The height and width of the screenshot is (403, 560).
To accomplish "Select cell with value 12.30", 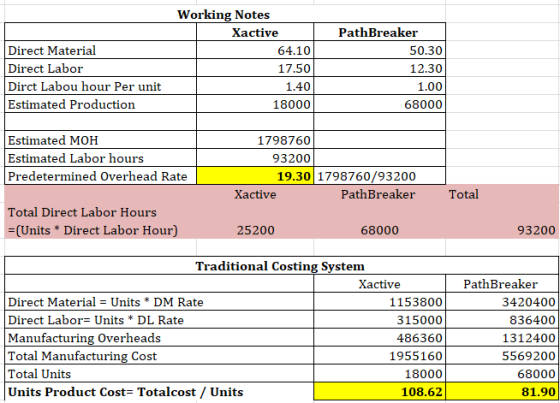I will pyautogui.click(x=379, y=68).
